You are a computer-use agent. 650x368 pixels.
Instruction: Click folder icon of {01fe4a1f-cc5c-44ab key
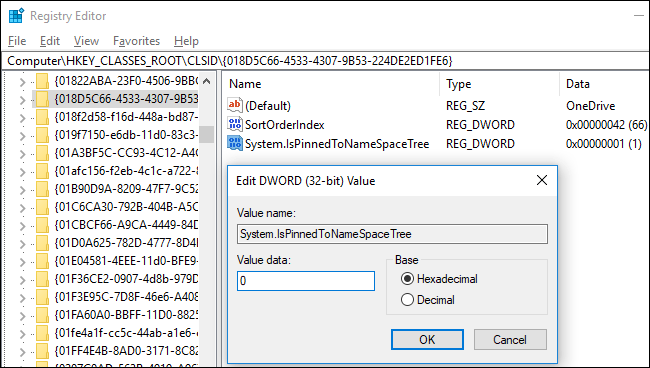pyautogui.click(x=42, y=334)
